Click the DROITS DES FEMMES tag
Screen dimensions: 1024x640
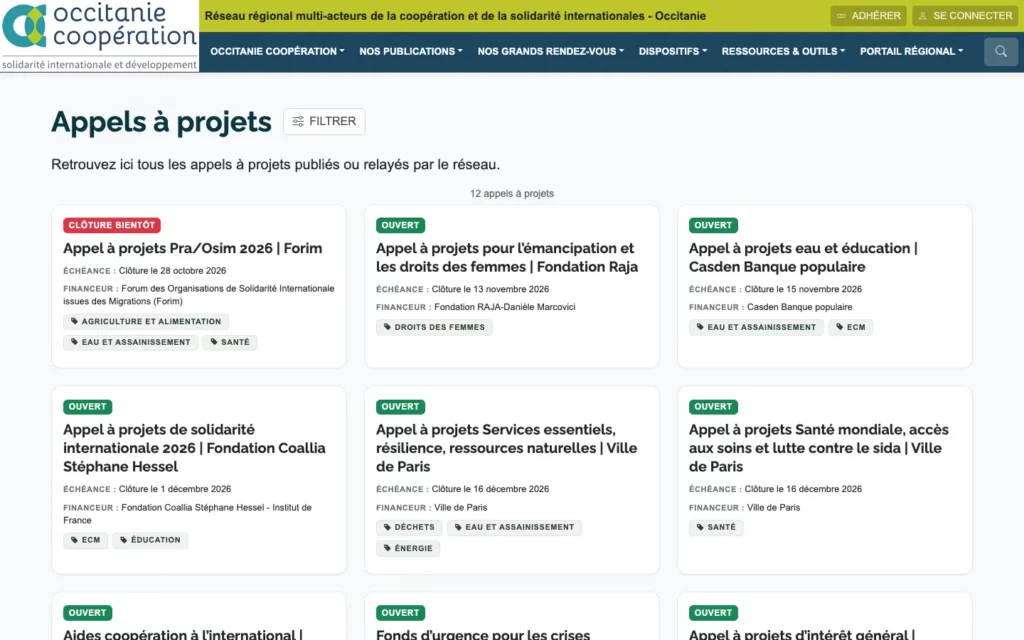pyautogui.click(x=434, y=327)
